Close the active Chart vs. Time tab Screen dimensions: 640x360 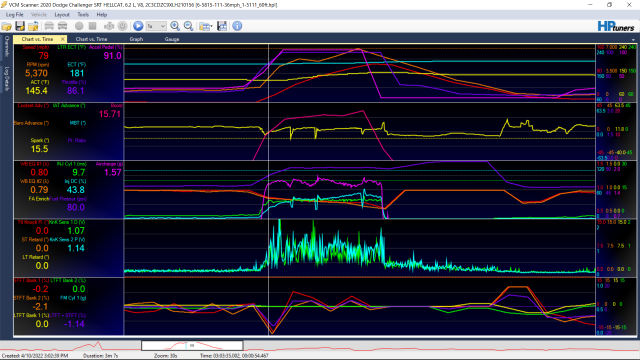point(62,39)
